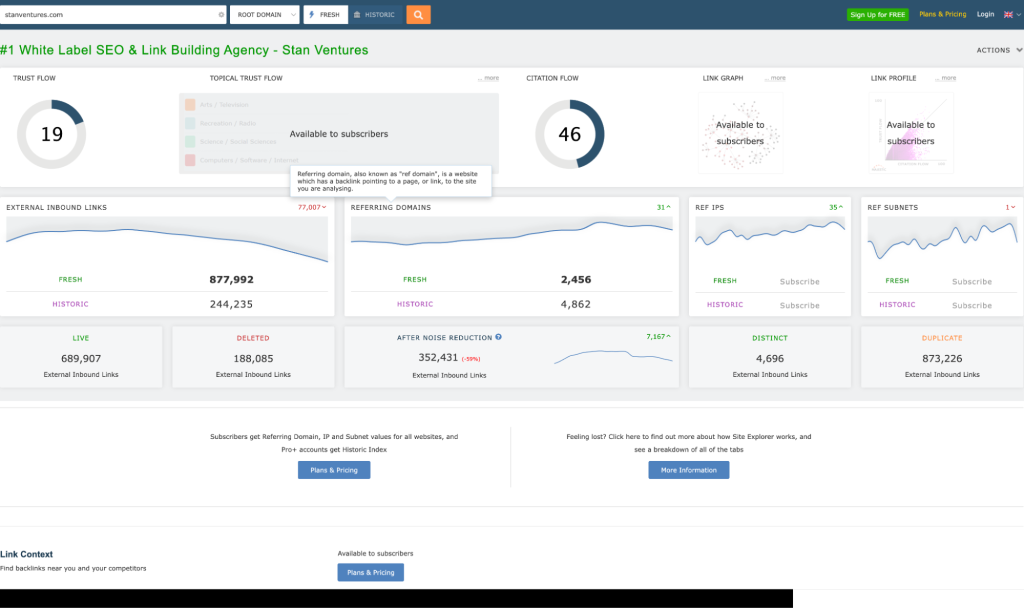Click the Sign Up for FREE button
Viewport: 1024px width, 608px height.
[877, 14]
